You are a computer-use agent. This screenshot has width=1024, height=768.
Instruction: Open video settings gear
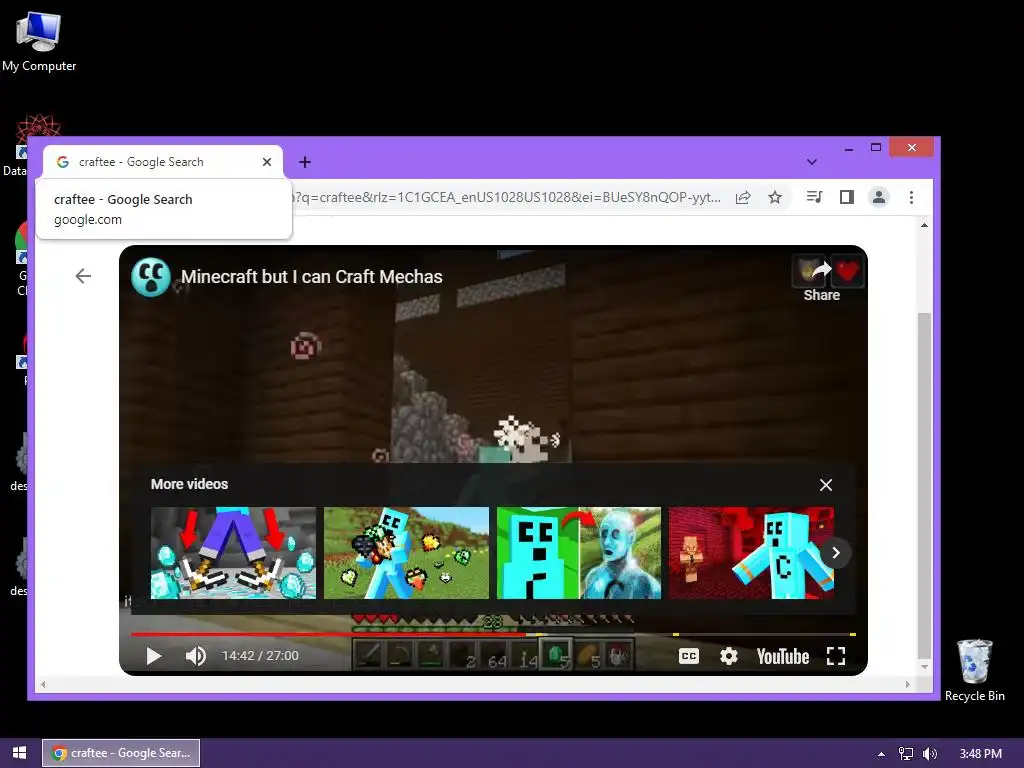point(729,656)
